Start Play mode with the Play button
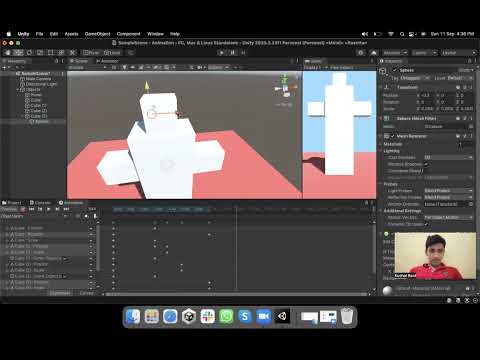 tap(222, 53)
